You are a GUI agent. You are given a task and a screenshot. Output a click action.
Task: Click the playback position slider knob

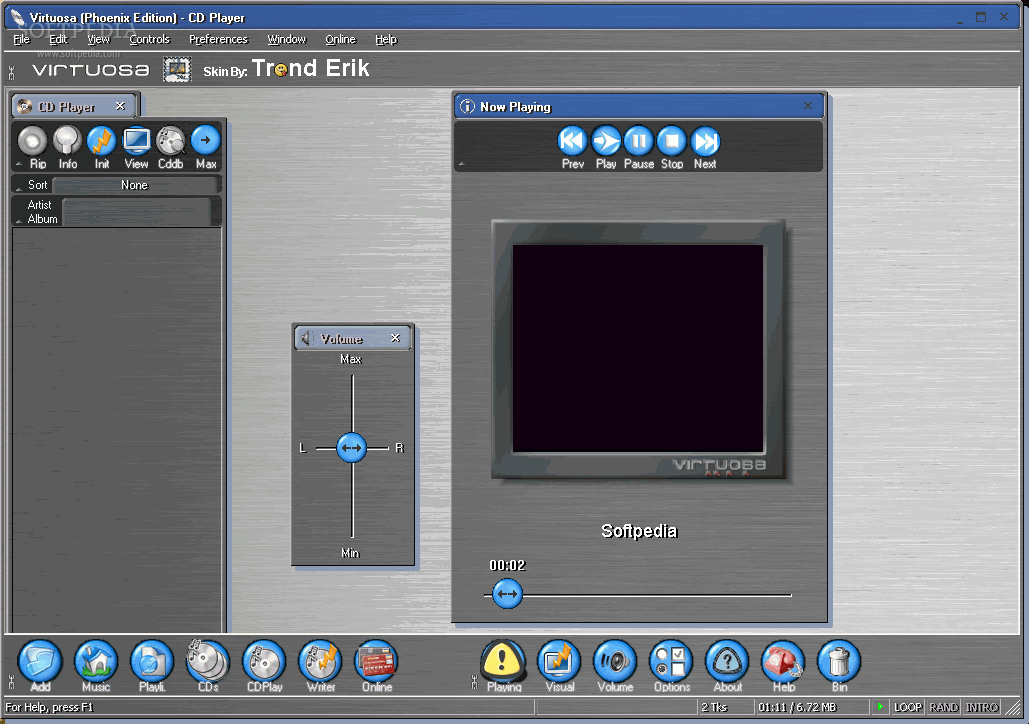click(x=507, y=594)
